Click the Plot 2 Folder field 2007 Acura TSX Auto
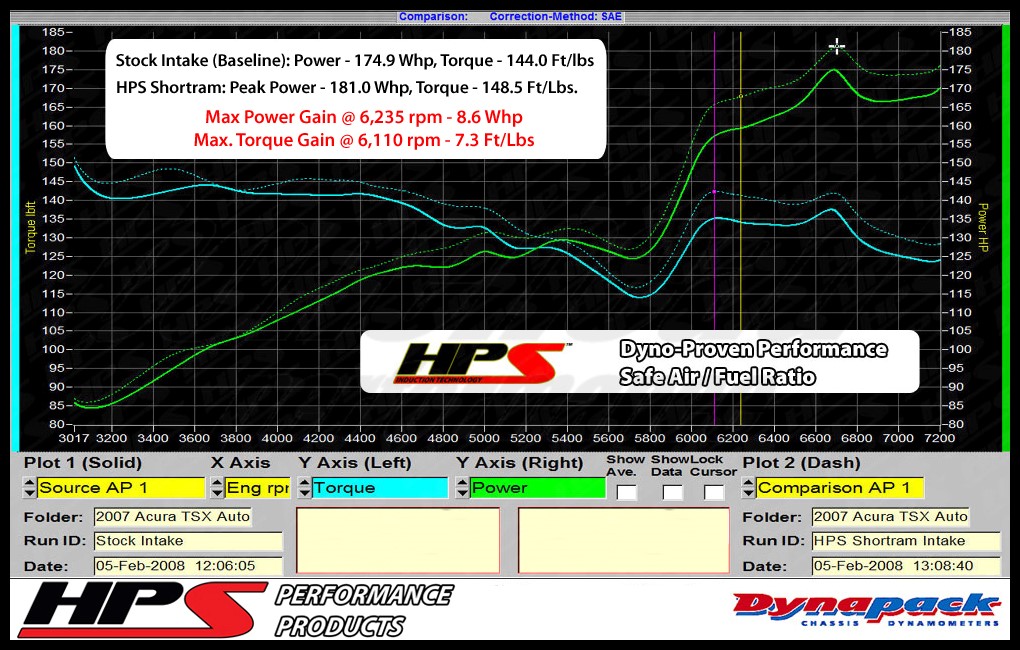The height and width of the screenshot is (650, 1020). click(x=891, y=517)
